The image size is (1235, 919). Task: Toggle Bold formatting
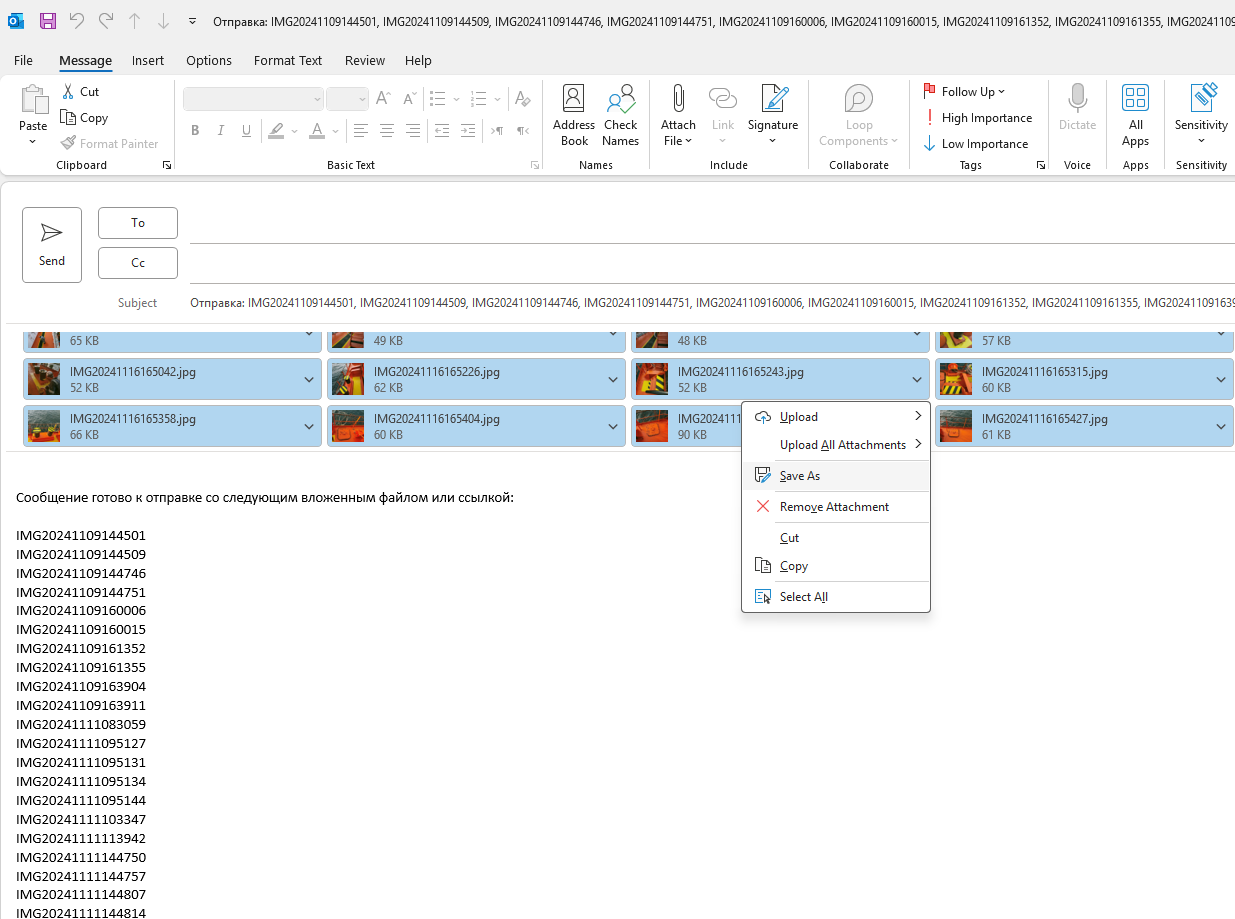(x=195, y=130)
